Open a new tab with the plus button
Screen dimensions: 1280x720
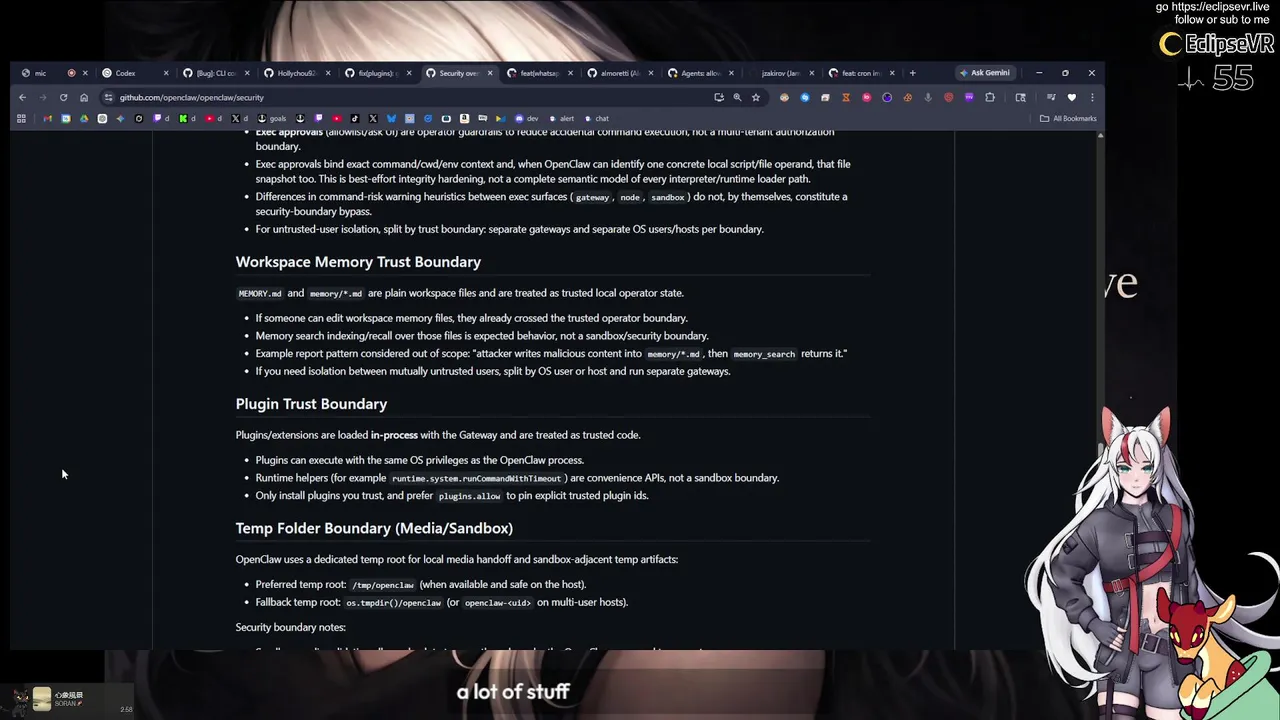(912, 72)
